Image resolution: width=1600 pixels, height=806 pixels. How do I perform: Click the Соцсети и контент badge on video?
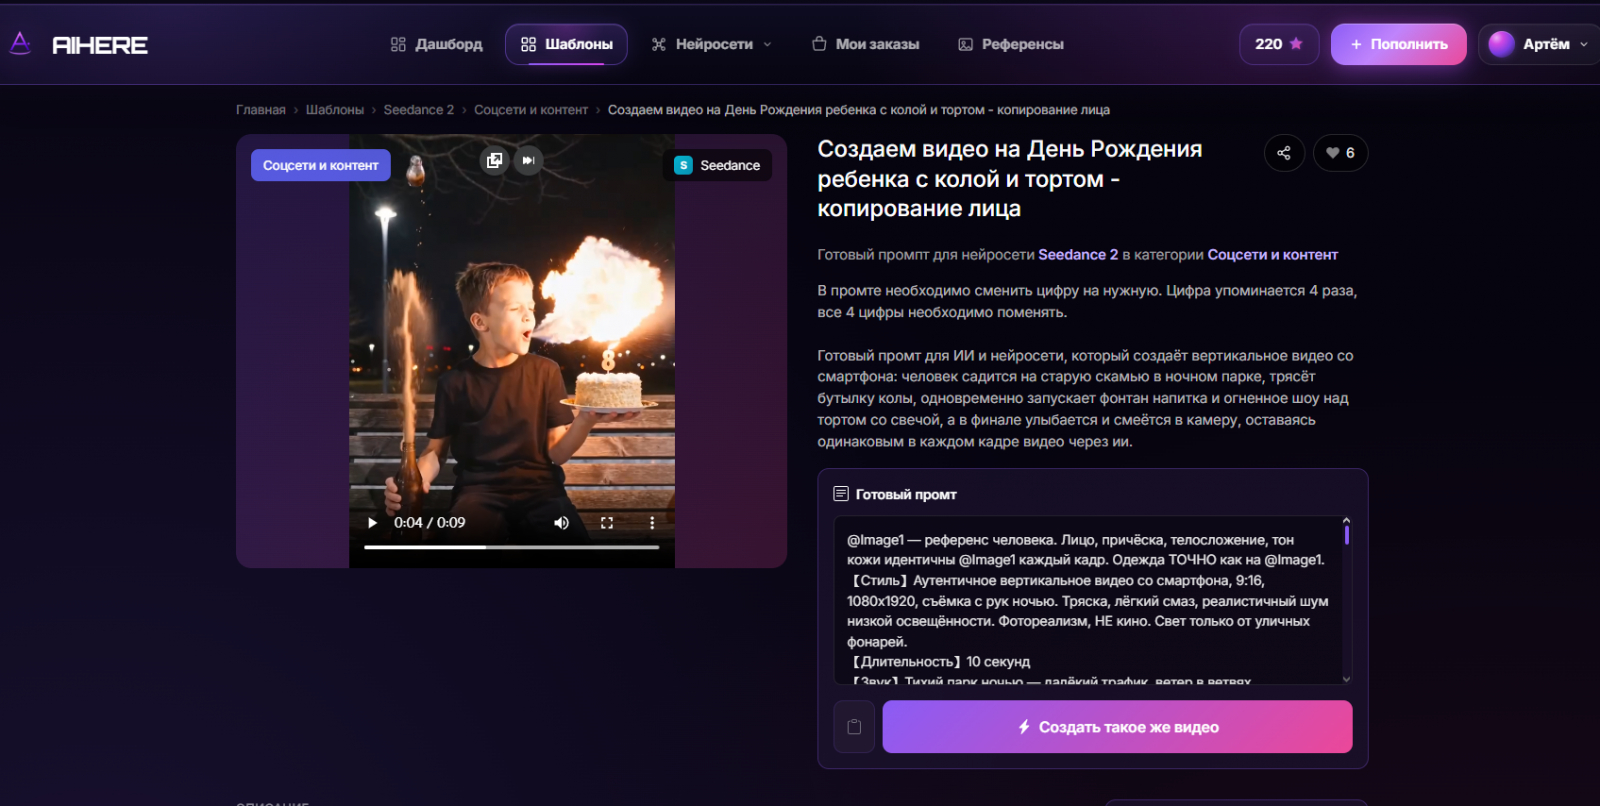pyautogui.click(x=320, y=165)
